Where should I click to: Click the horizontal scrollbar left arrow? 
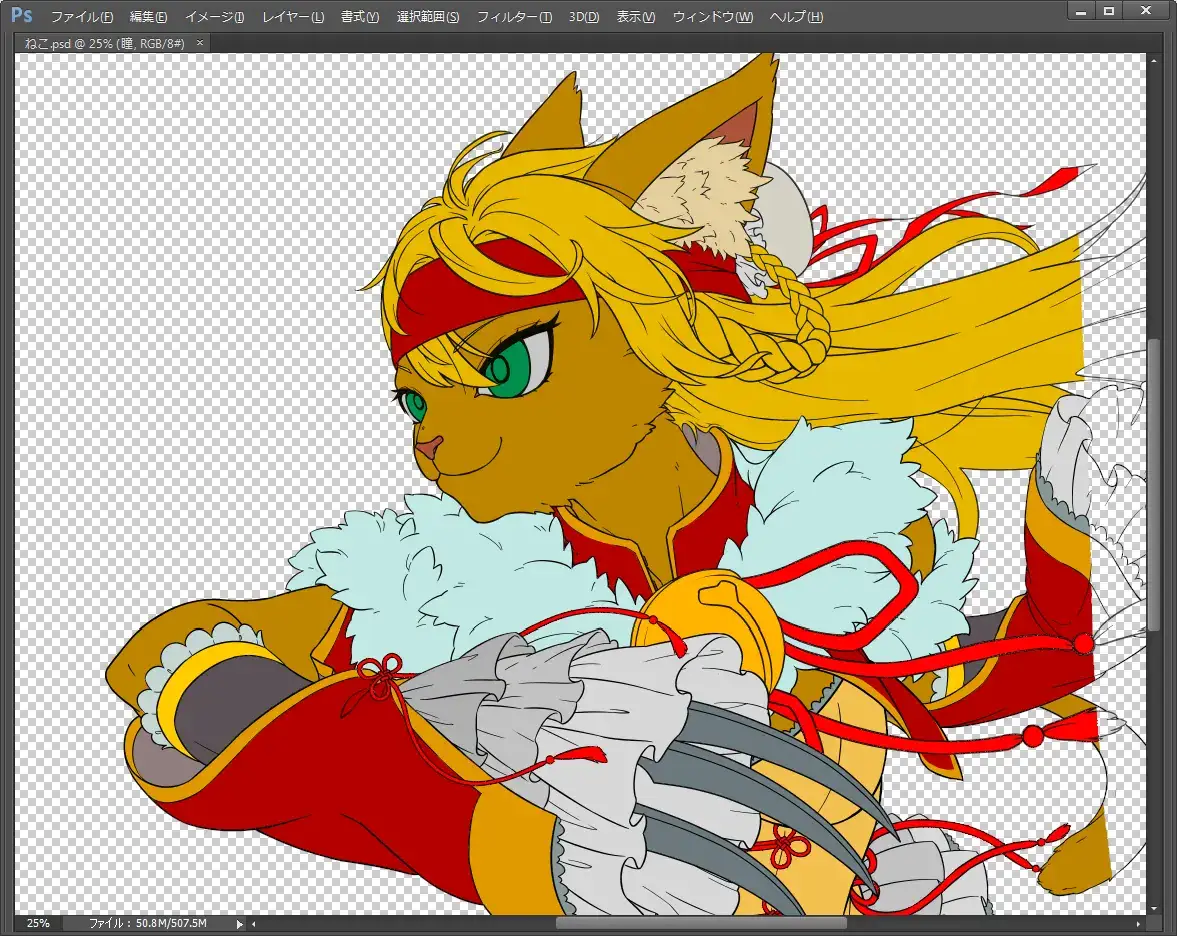pyautogui.click(x=253, y=924)
